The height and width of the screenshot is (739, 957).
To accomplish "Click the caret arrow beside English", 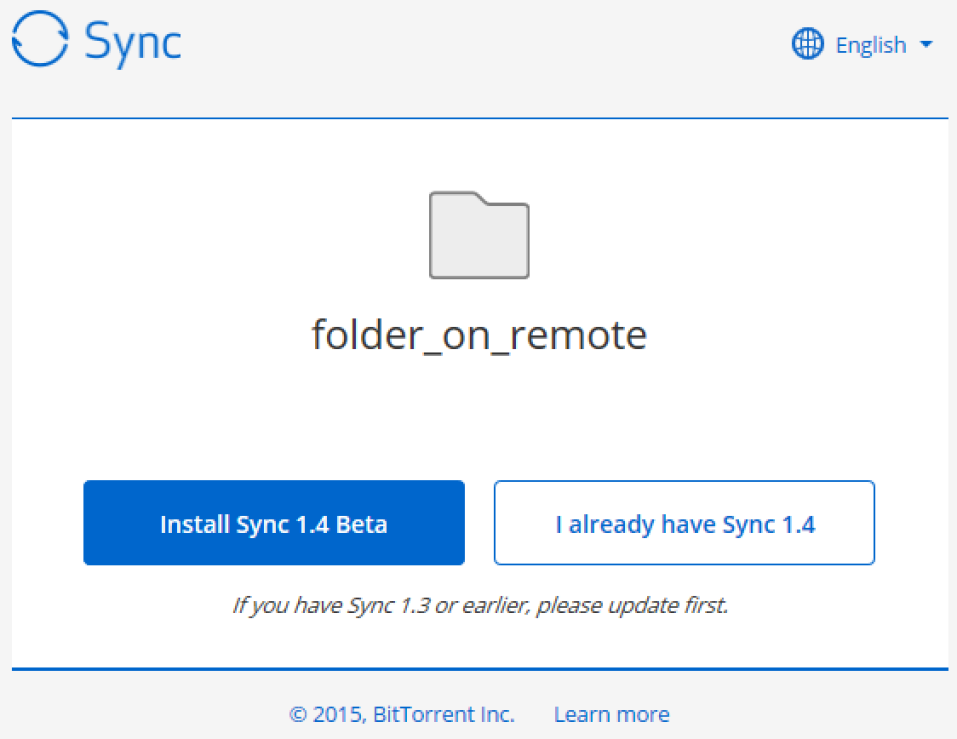I will 925,45.
